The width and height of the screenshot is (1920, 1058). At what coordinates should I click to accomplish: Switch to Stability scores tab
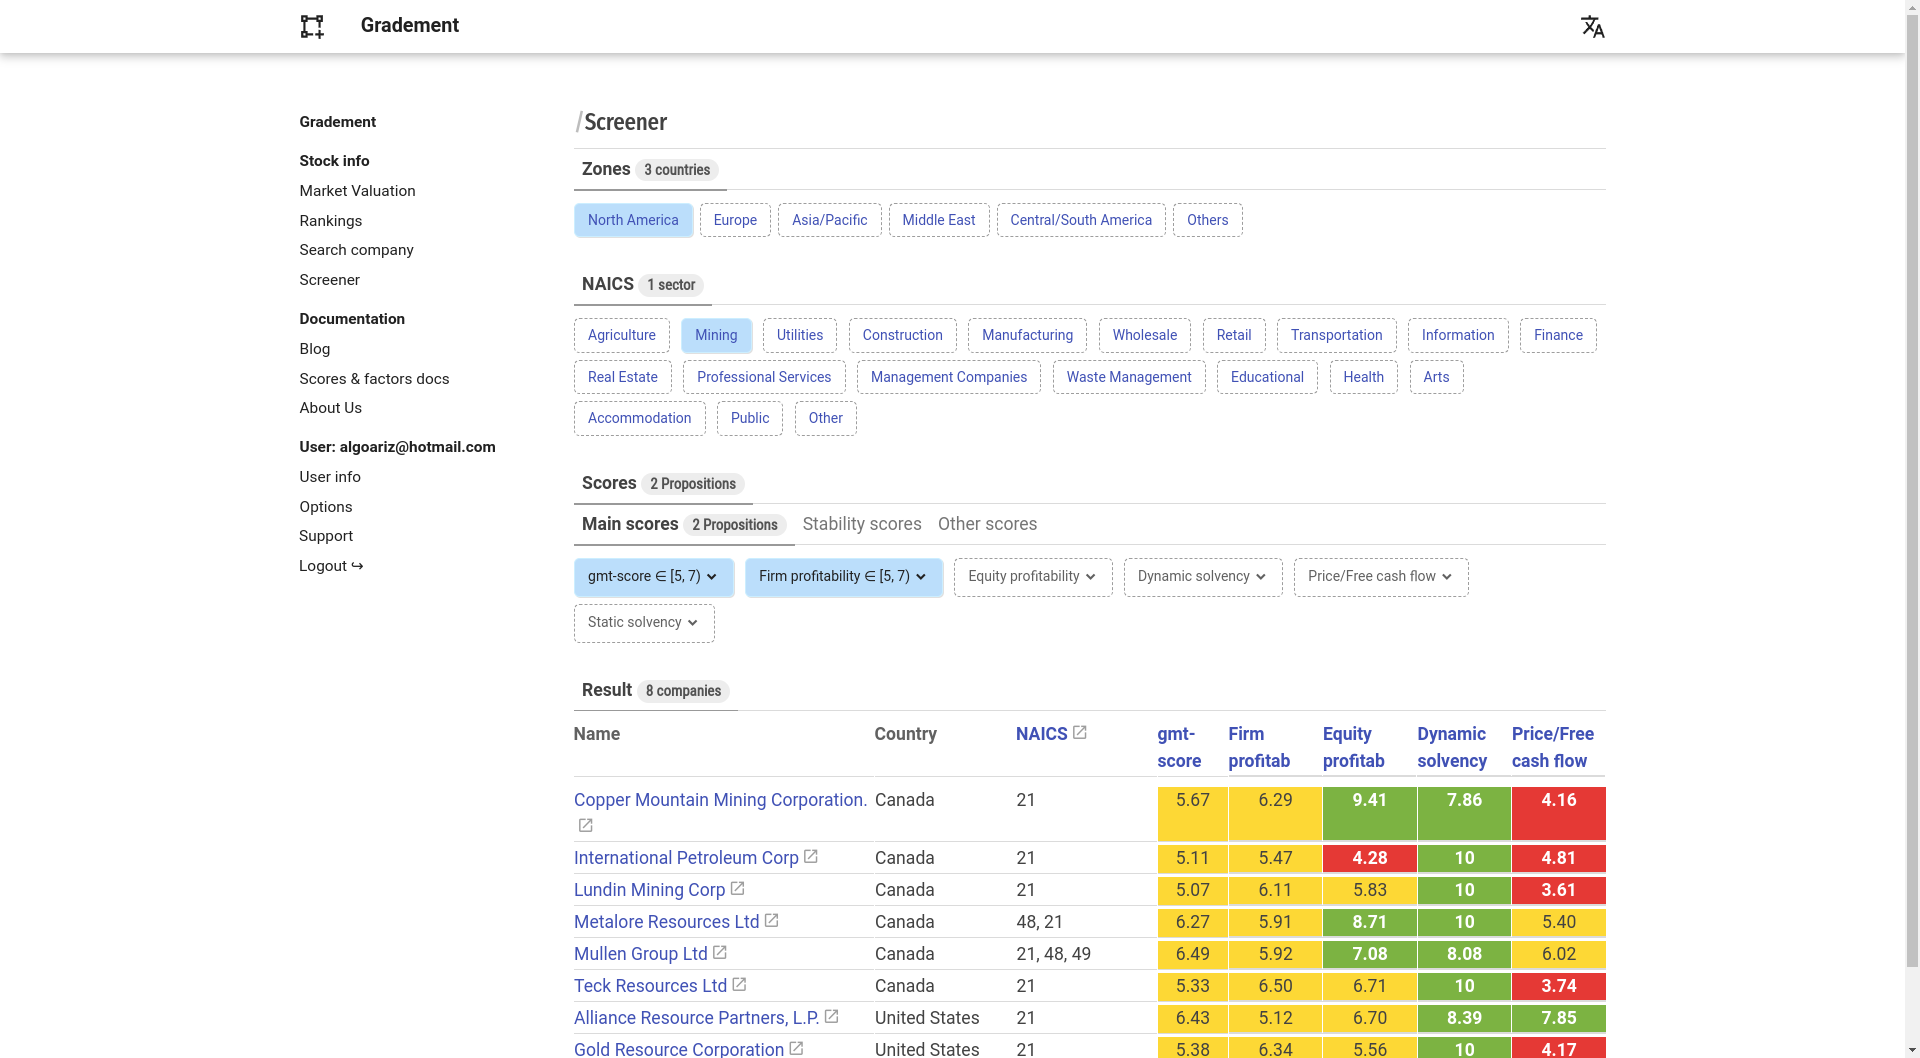862,525
